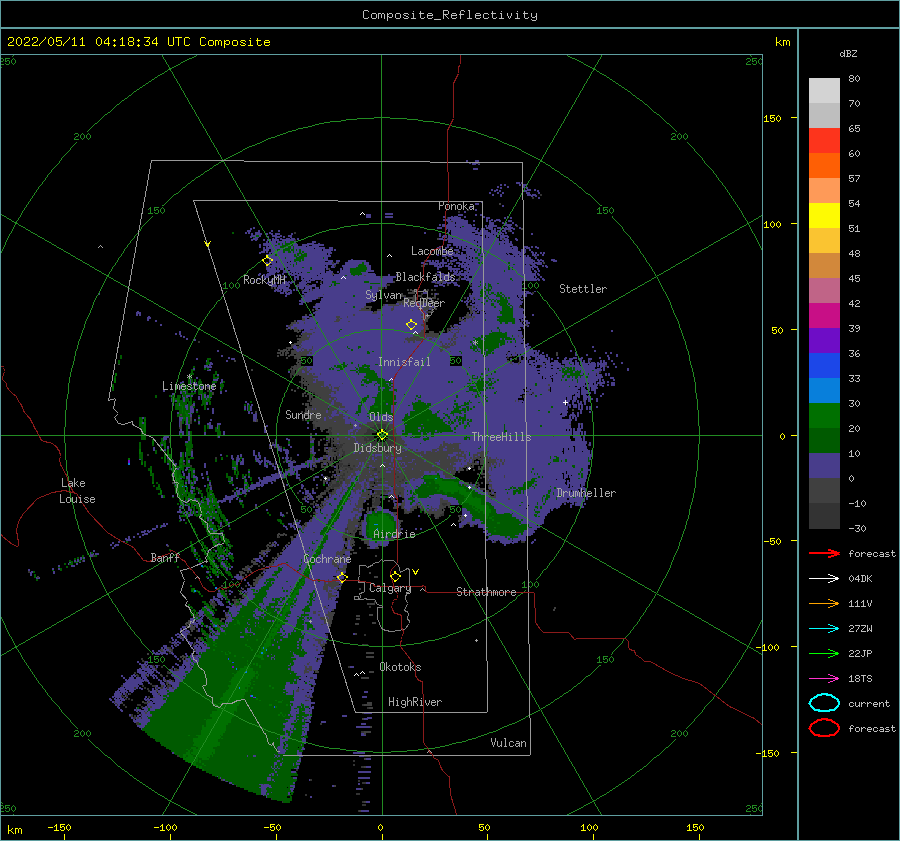Select the Innisfail label on map
The image size is (900, 841).
pyautogui.click(x=404, y=362)
